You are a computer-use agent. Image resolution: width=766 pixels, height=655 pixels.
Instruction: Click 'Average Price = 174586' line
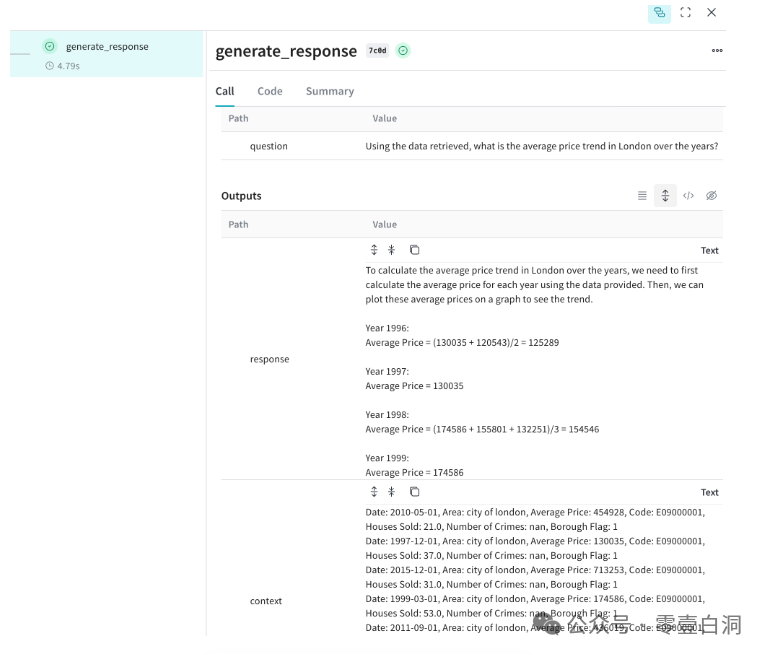(414, 472)
